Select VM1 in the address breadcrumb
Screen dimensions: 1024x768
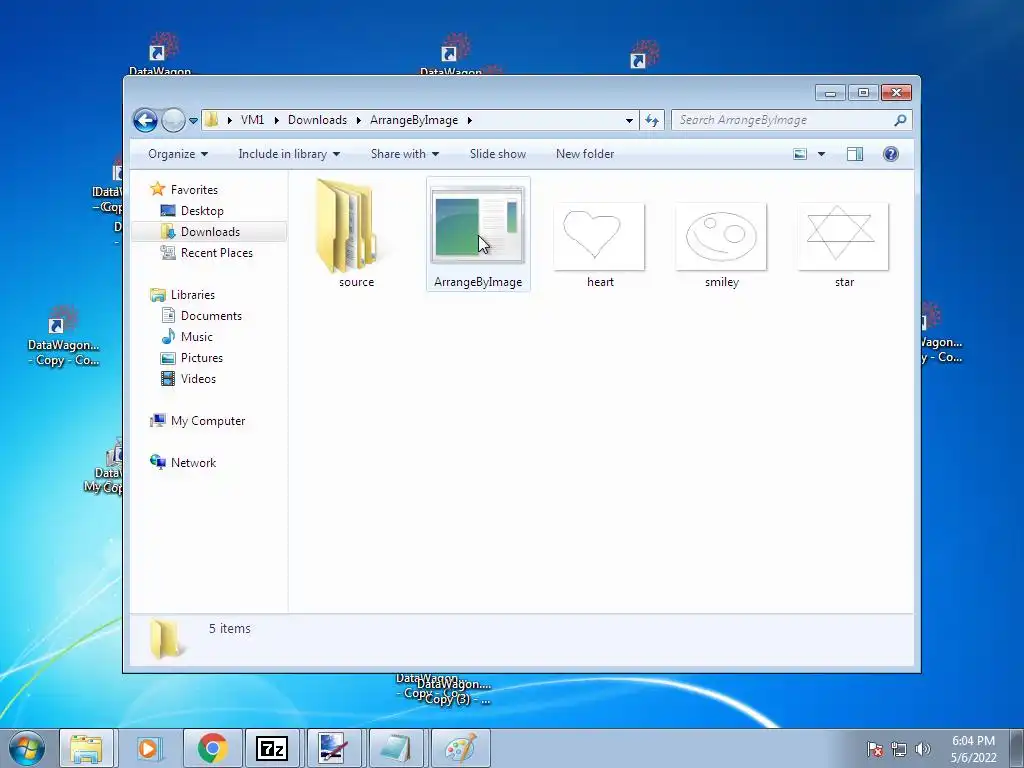pyautogui.click(x=252, y=120)
